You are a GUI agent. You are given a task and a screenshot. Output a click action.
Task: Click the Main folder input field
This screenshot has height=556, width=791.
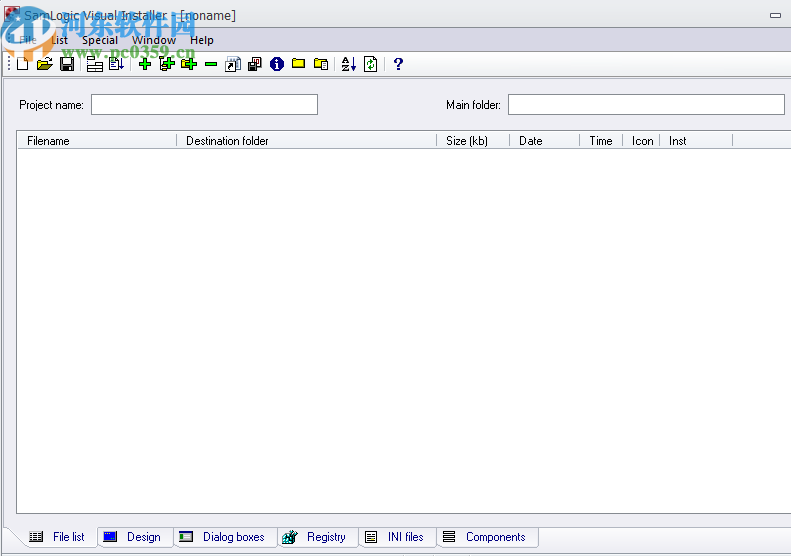(646, 104)
